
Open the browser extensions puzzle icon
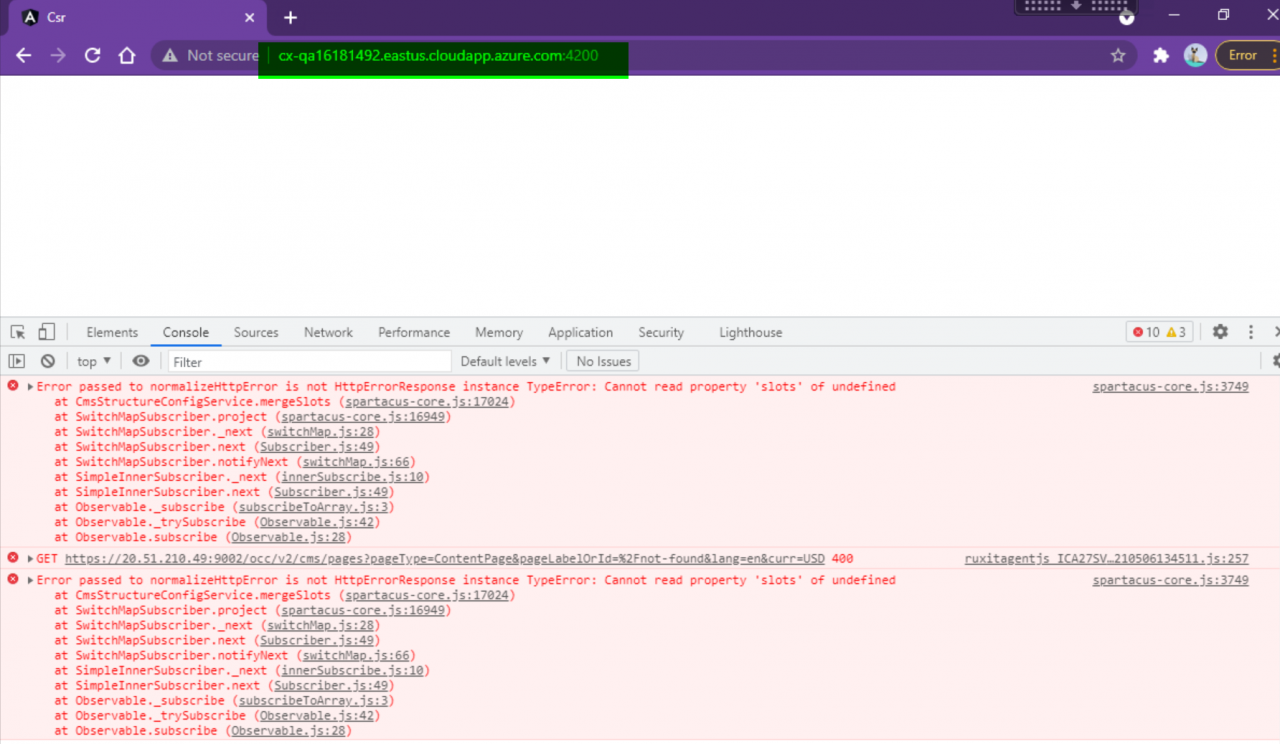coord(1161,56)
